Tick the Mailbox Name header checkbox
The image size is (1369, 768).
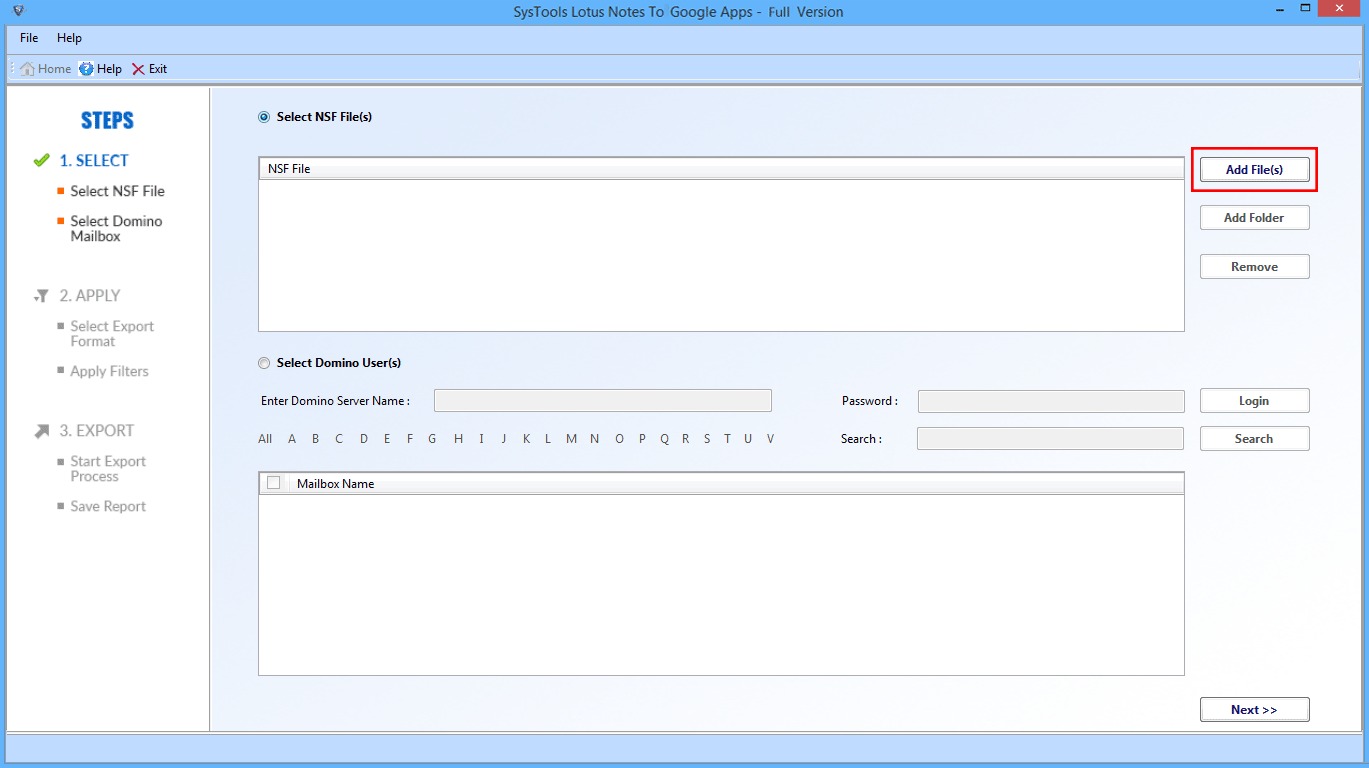[274, 483]
